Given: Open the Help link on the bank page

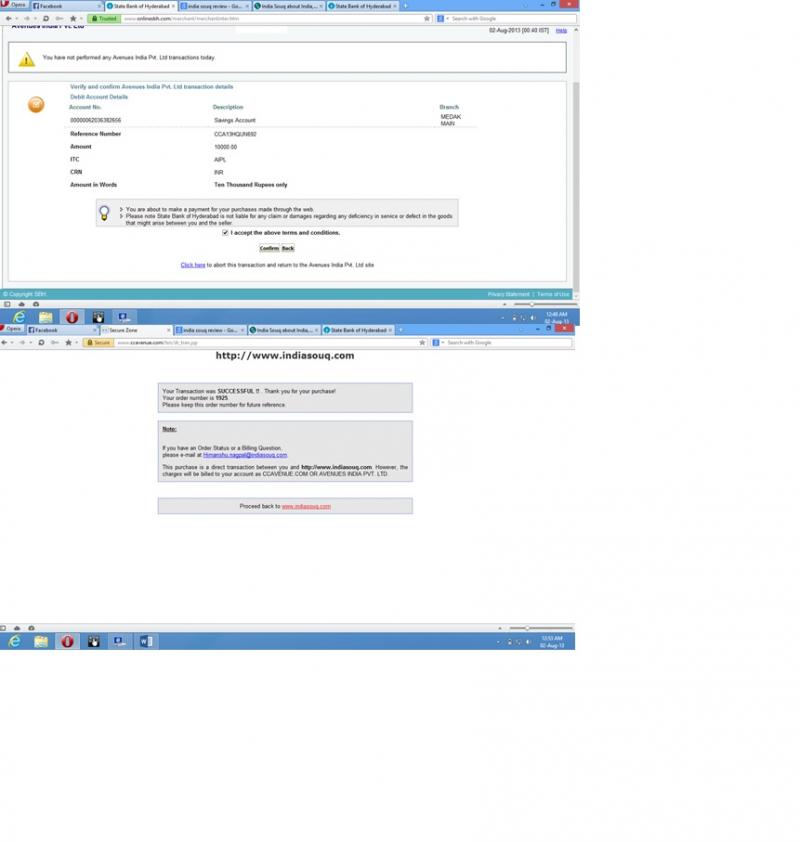Looking at the screenshot, I should [x=561, y=31].
